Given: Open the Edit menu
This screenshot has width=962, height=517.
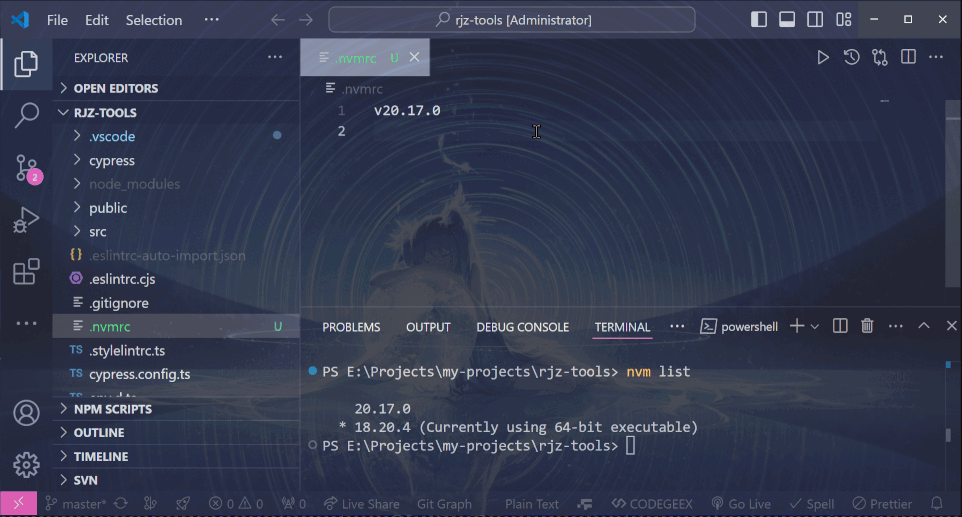Looking at the screenshot, I should point(97,20).
